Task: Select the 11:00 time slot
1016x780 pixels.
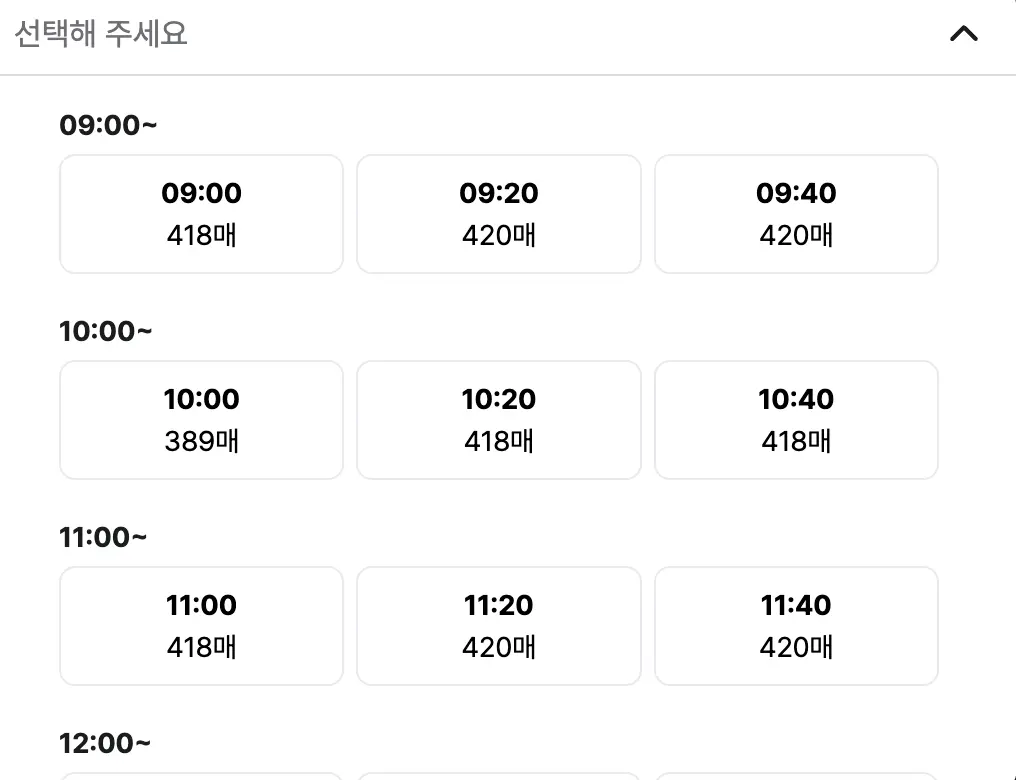Action: [x=202, y=626]
